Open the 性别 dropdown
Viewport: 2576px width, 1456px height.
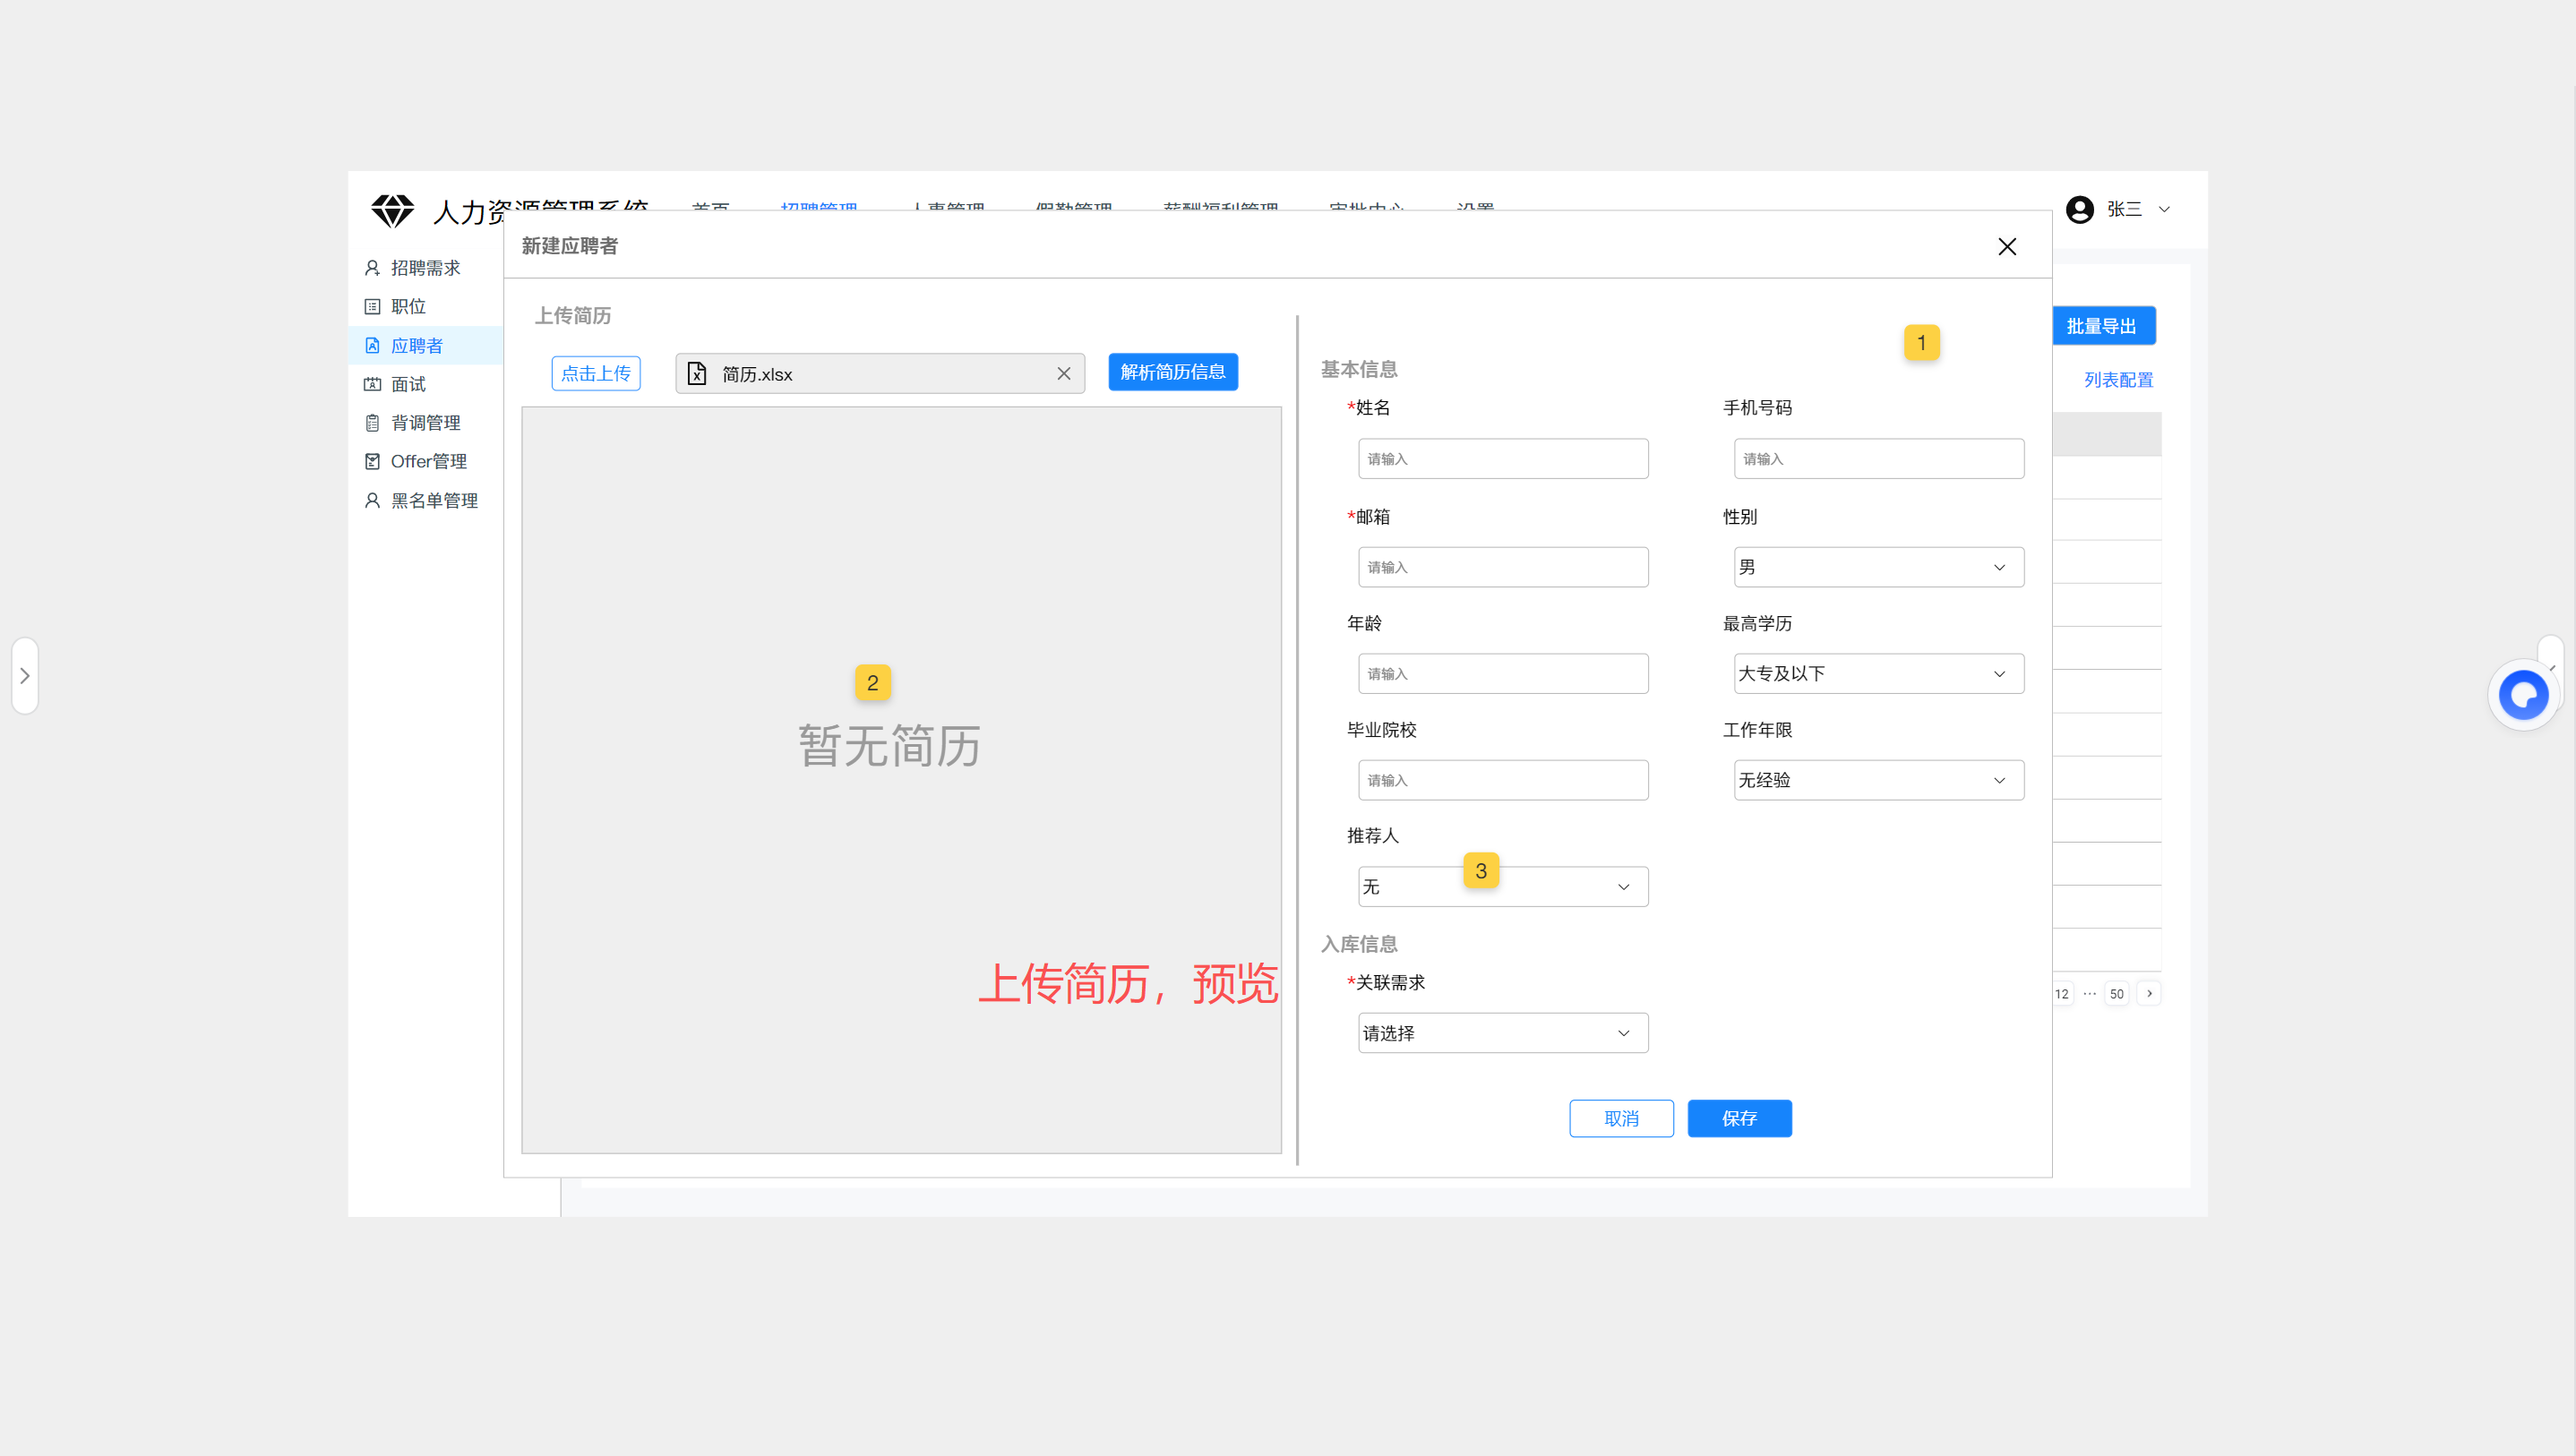[x=1878, y=567]
